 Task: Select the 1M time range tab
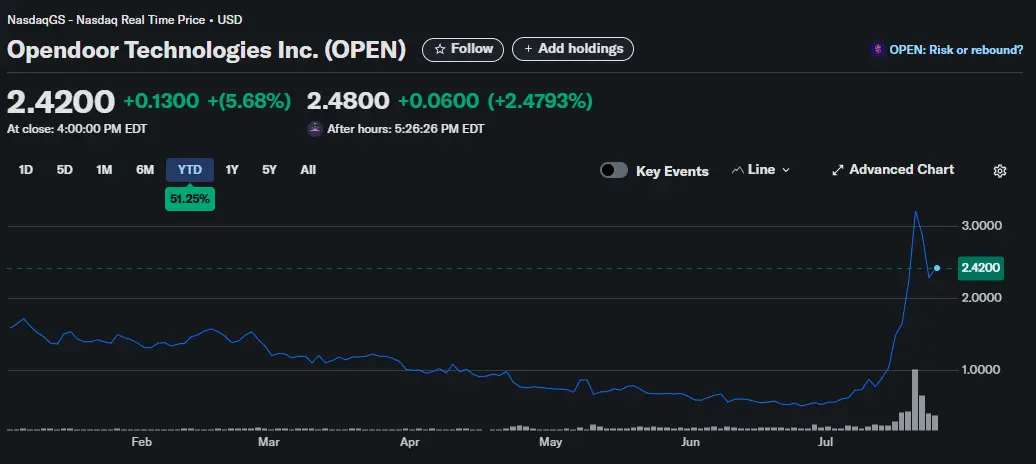tap(104, 170)
